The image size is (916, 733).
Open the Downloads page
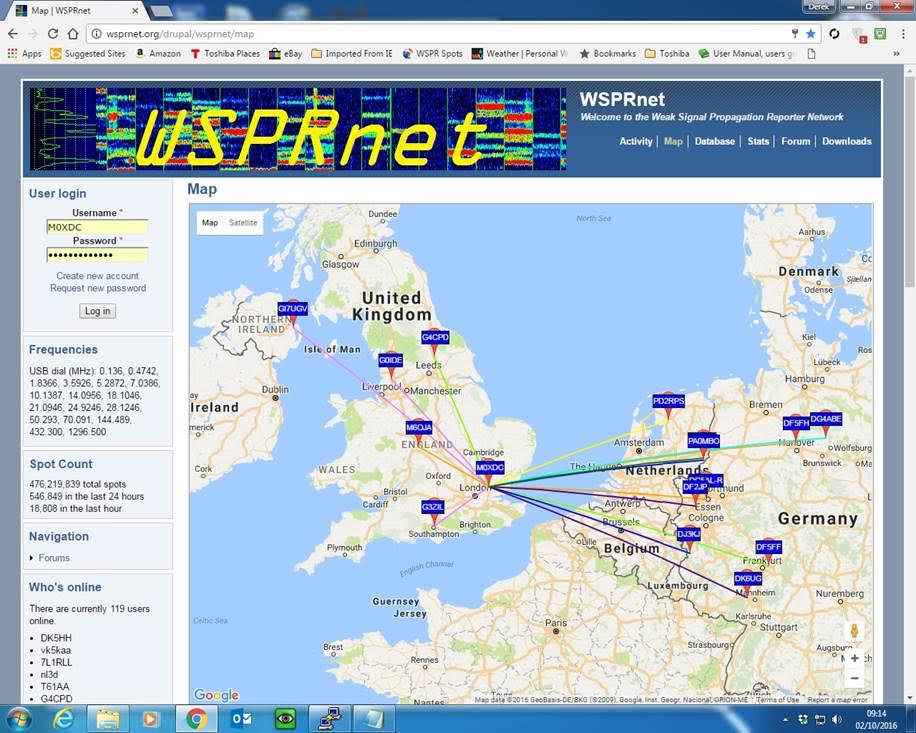846,141
